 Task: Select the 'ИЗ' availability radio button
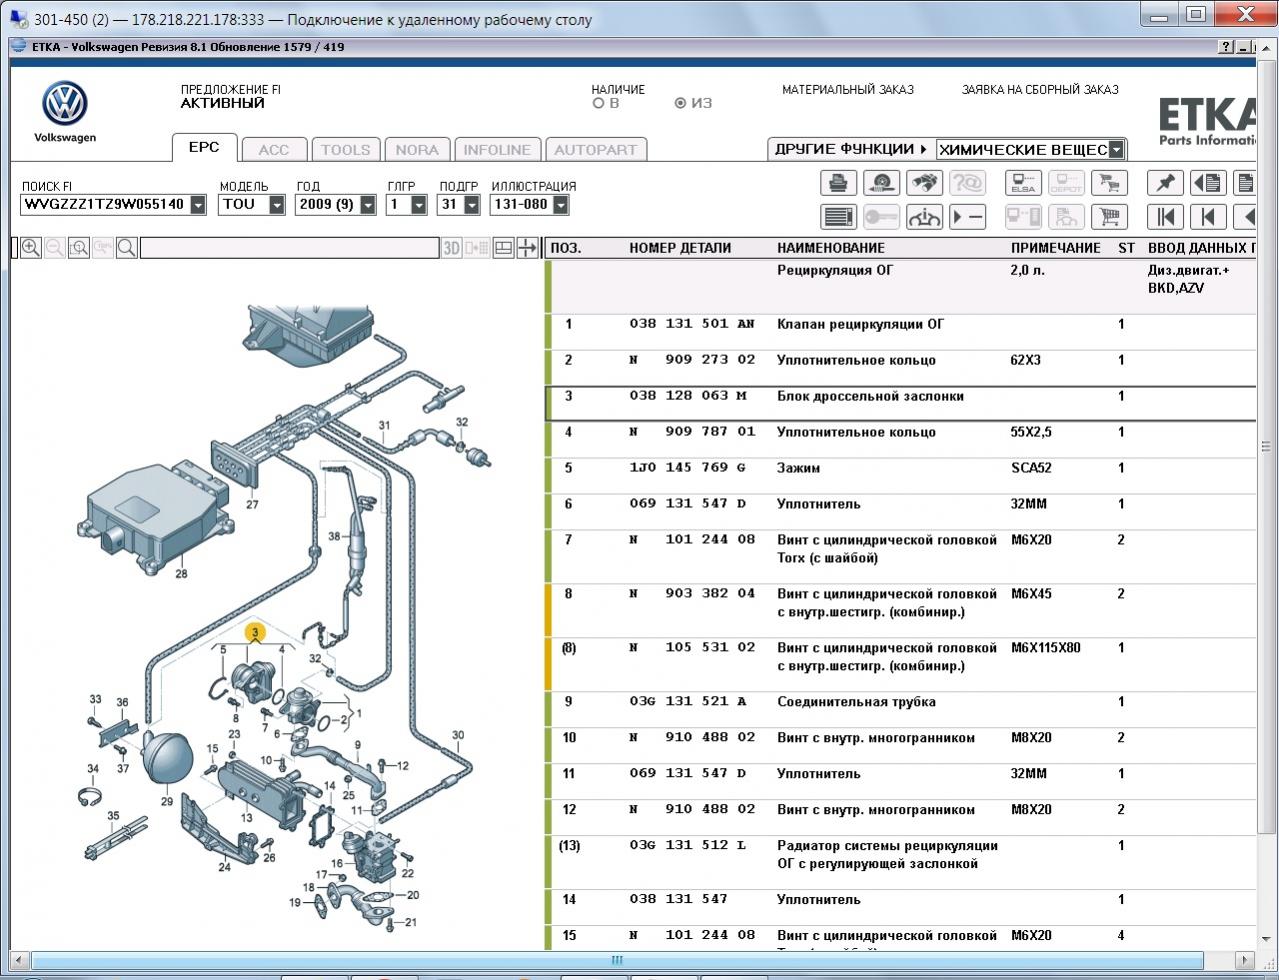[681, 103]
